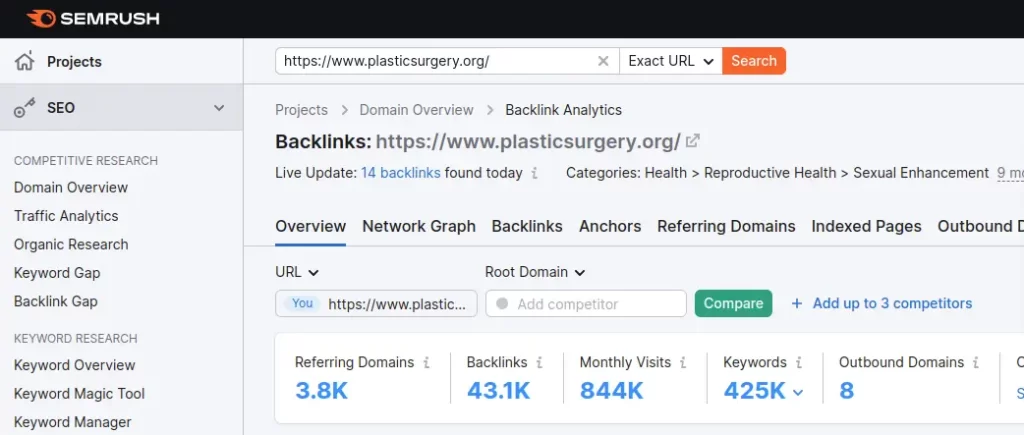Click the 844K Monthly Visits value
Screen dimensions: 1024x435
[x=612, y=391]
